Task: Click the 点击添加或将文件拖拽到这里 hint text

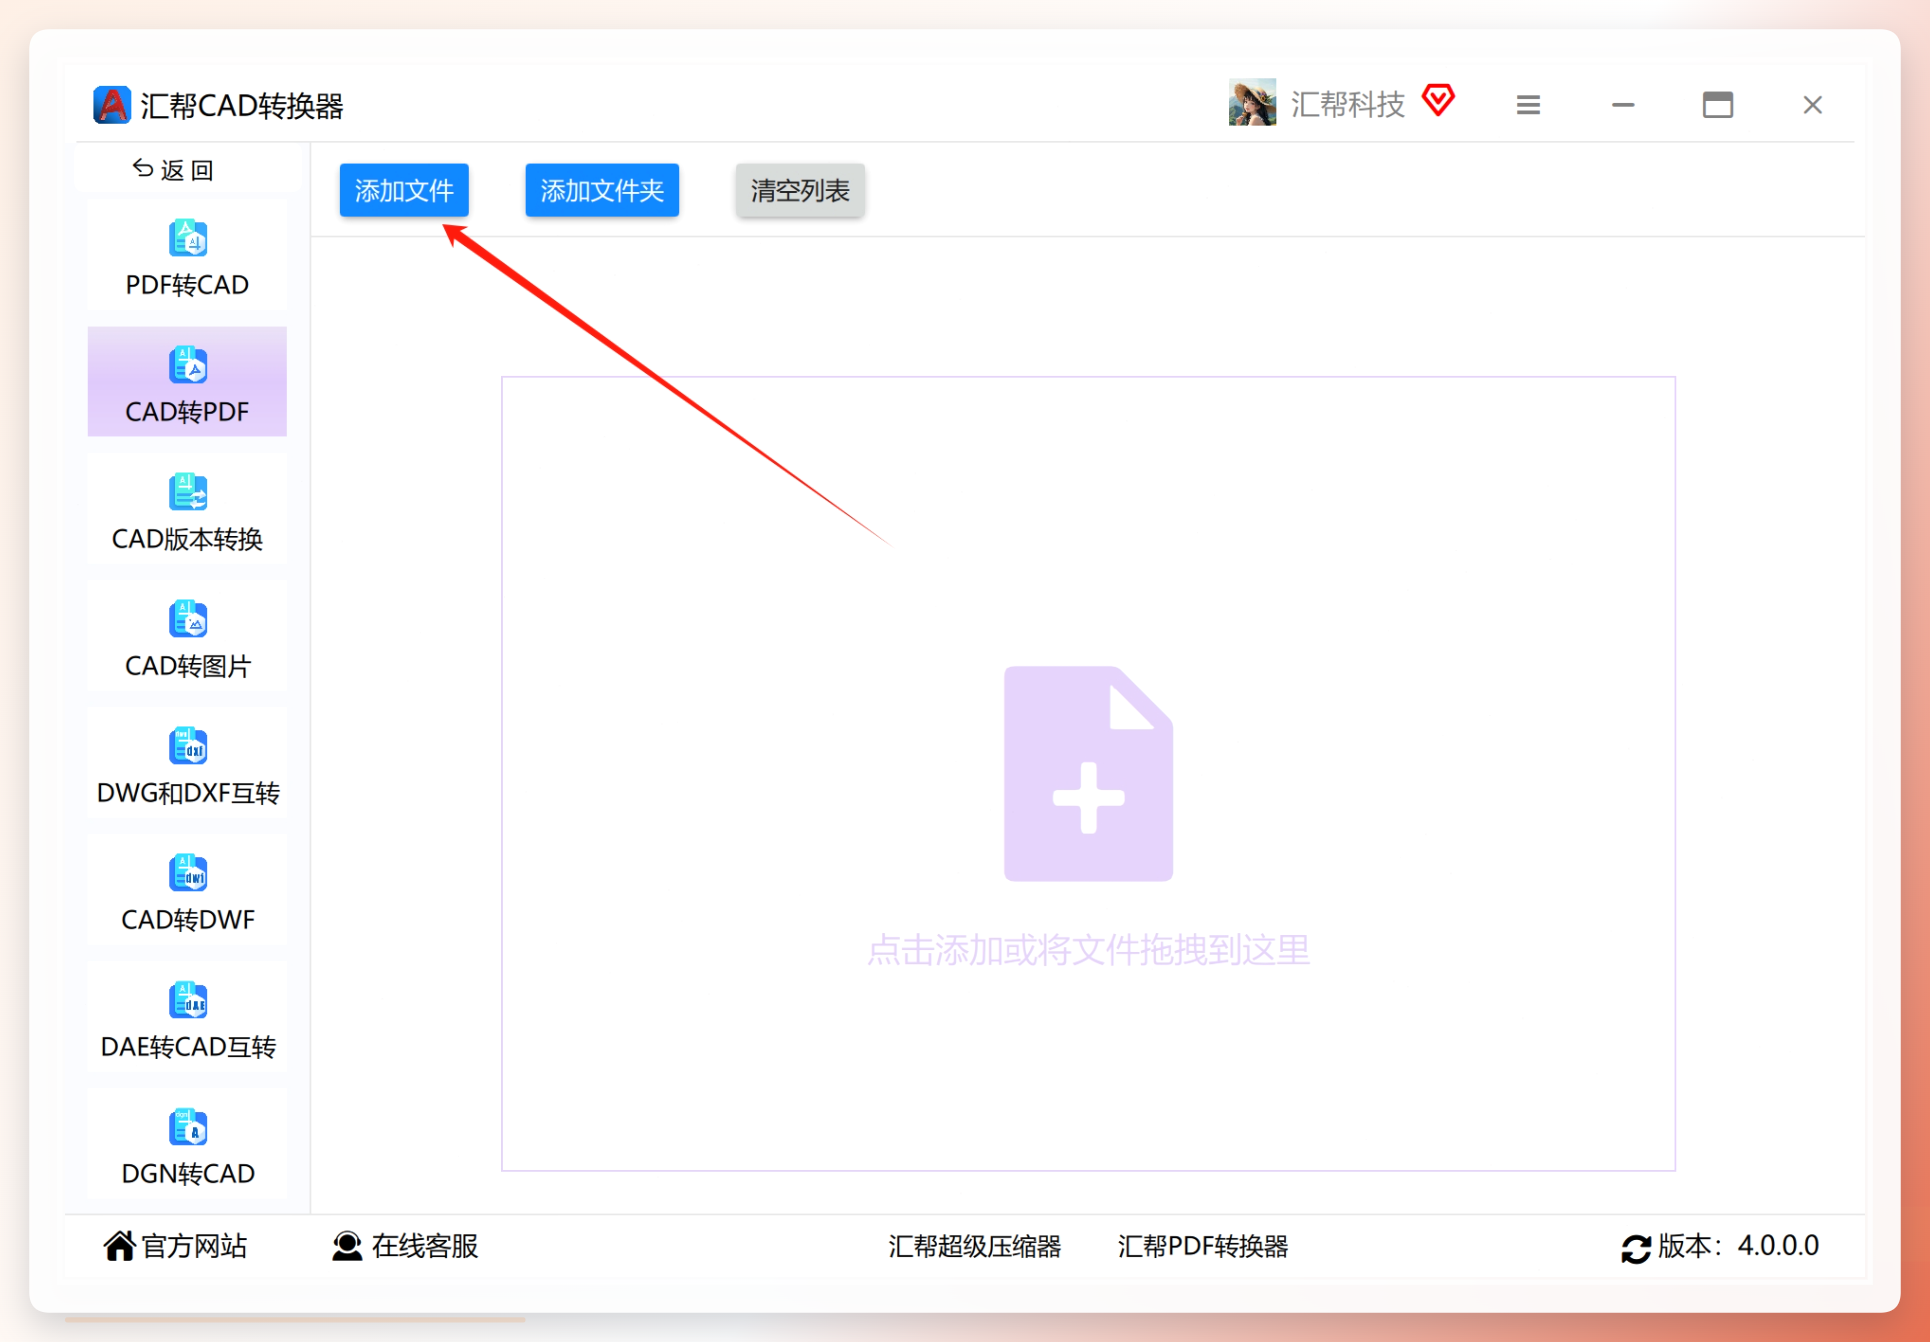Action: click(x=1088, y=950)
